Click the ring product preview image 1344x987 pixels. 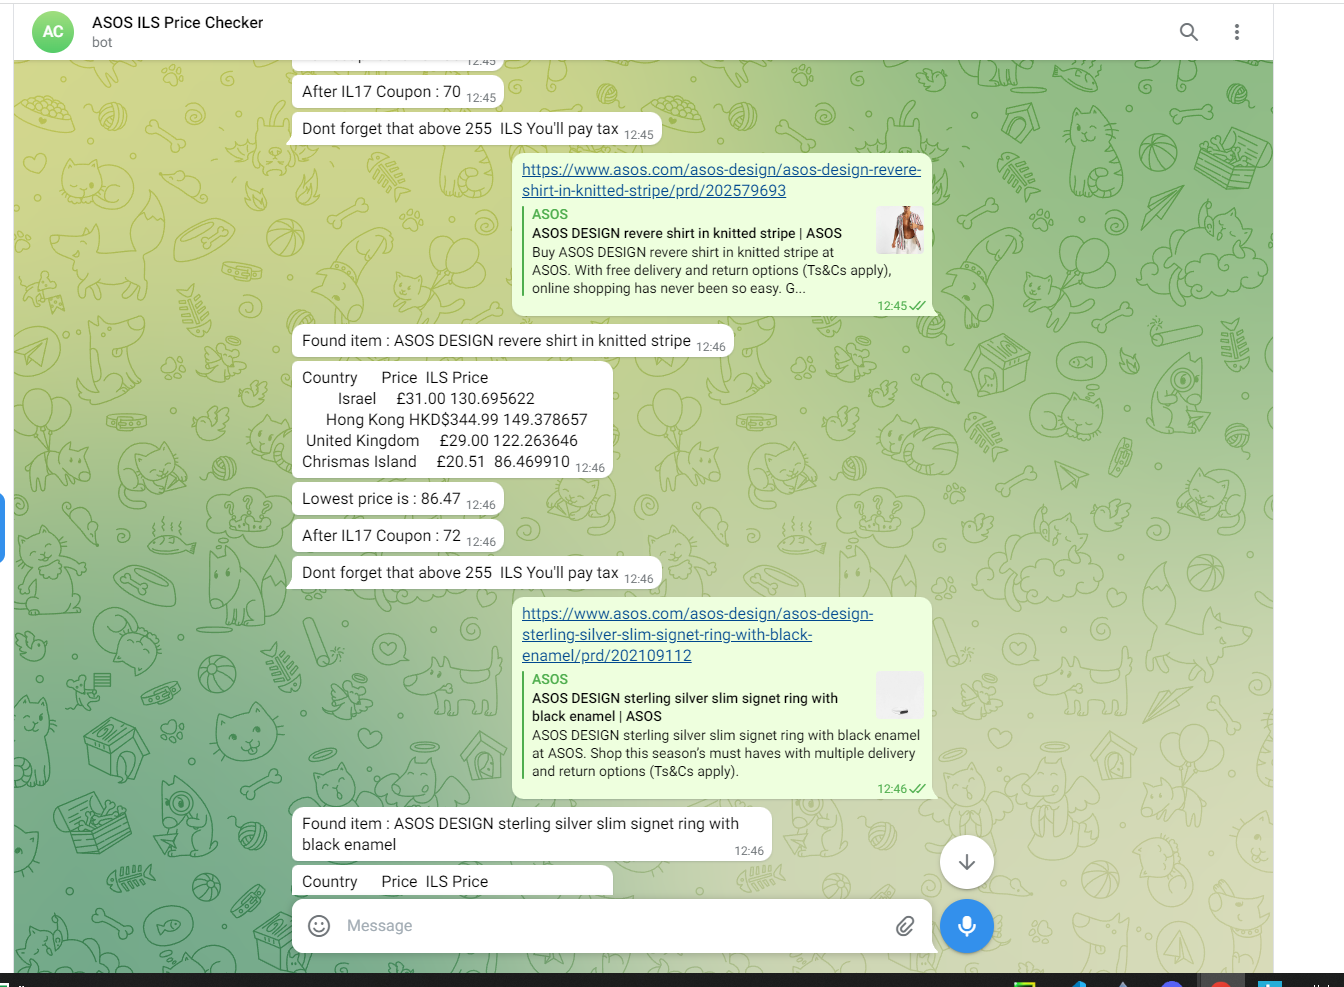point(899,695)
